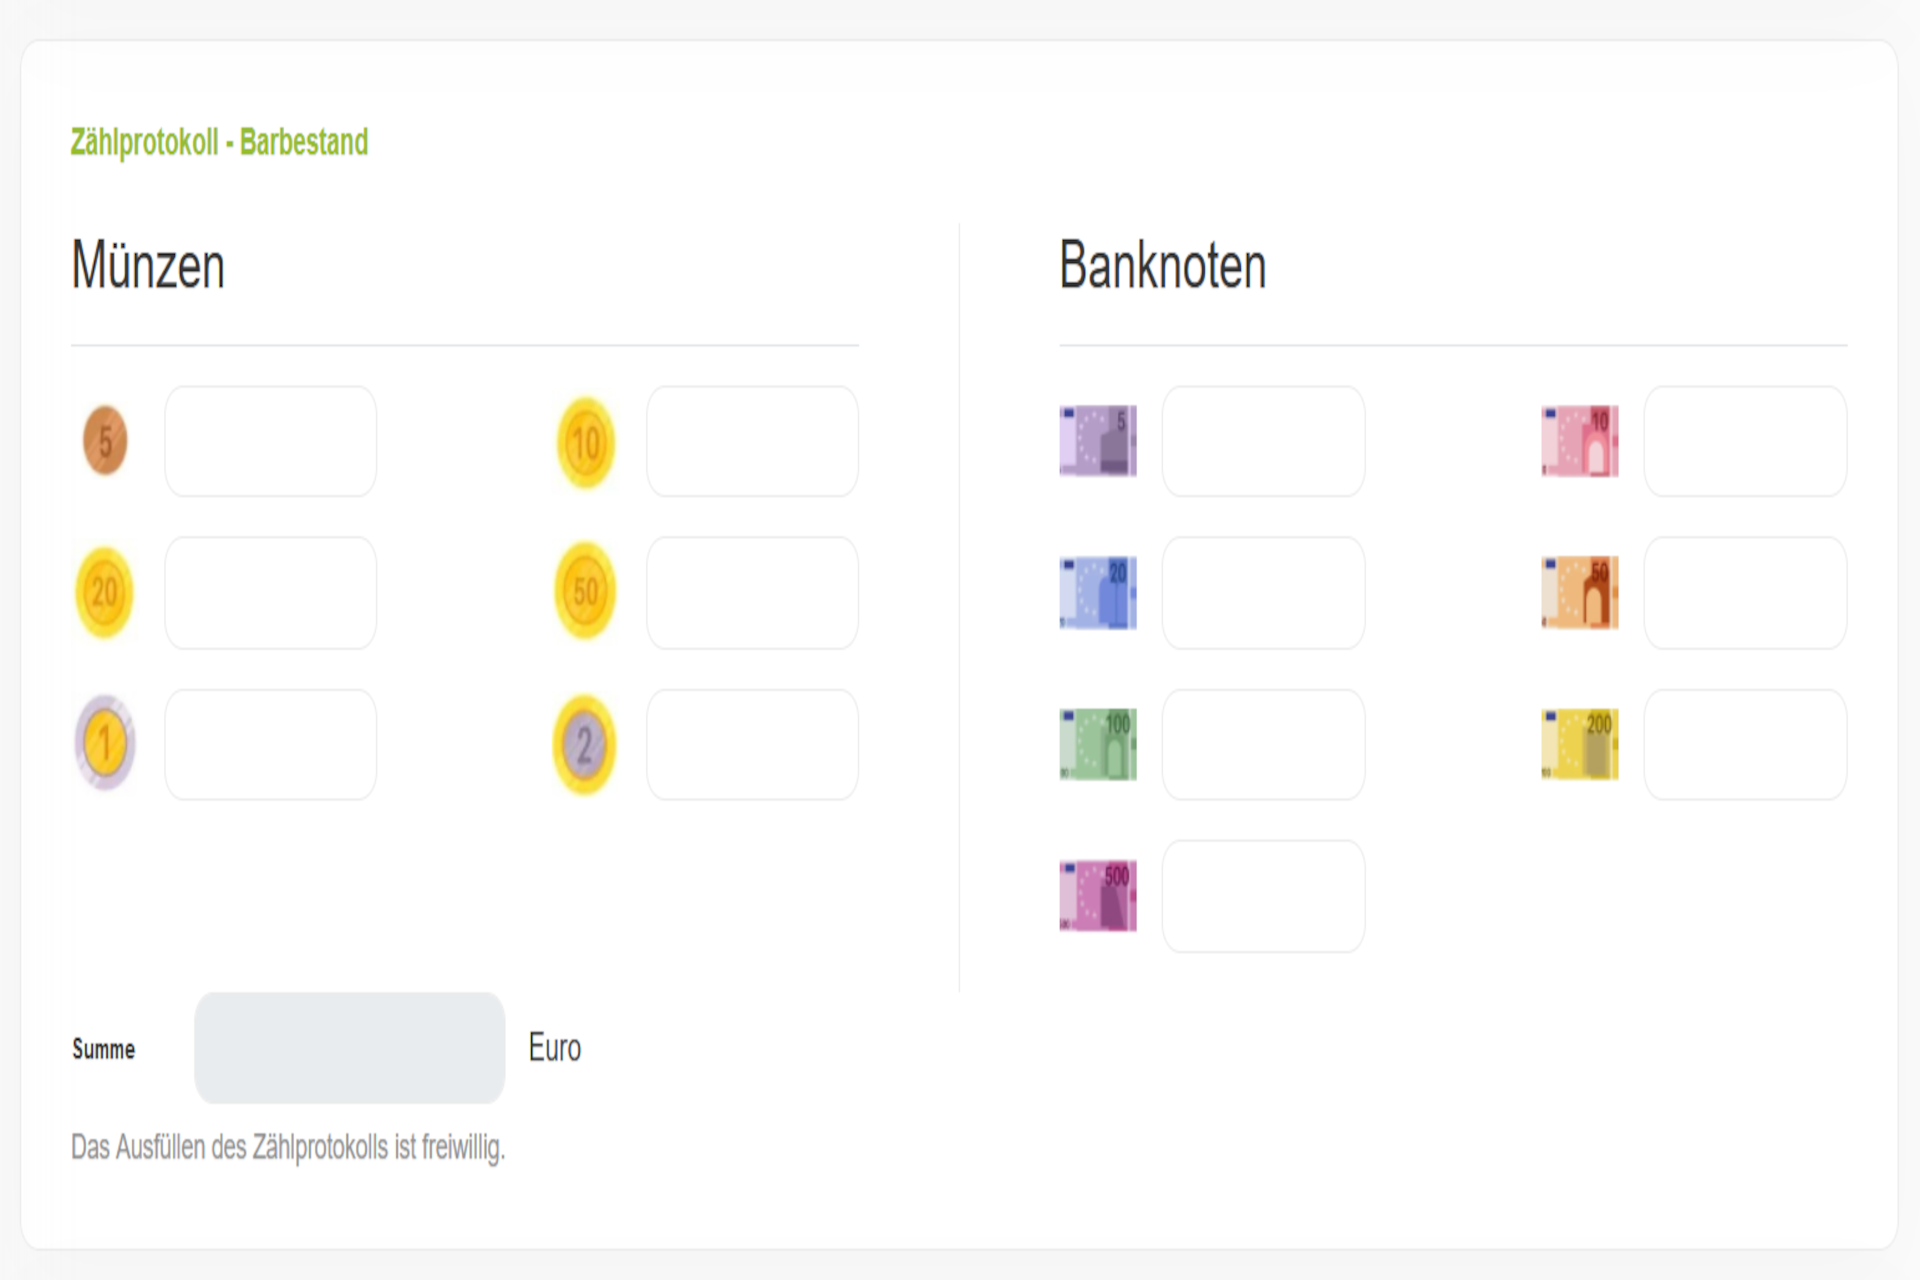
Task: Click the 200 Euro banknote count field
Action: tap(1745, 744)
